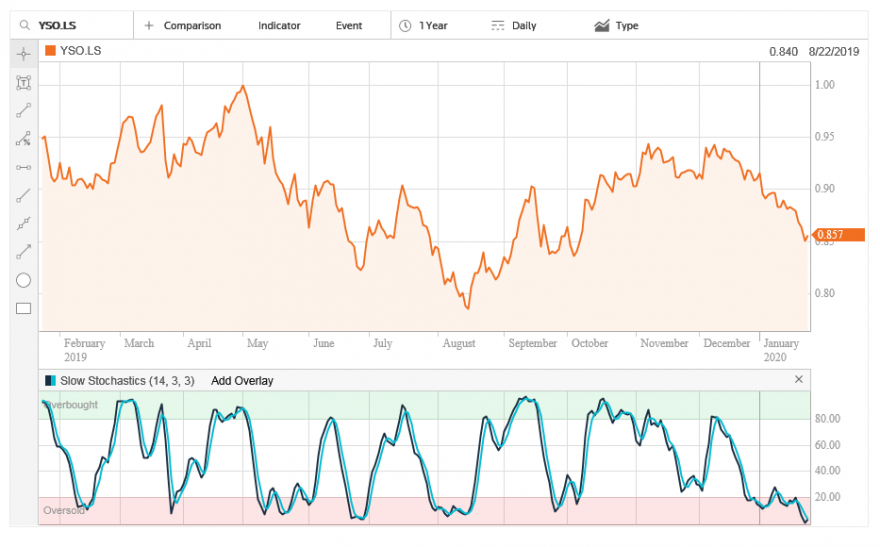This screenshot has height=547, width=880.
Task: Click the 0.840 price readout
Action: 783,52
